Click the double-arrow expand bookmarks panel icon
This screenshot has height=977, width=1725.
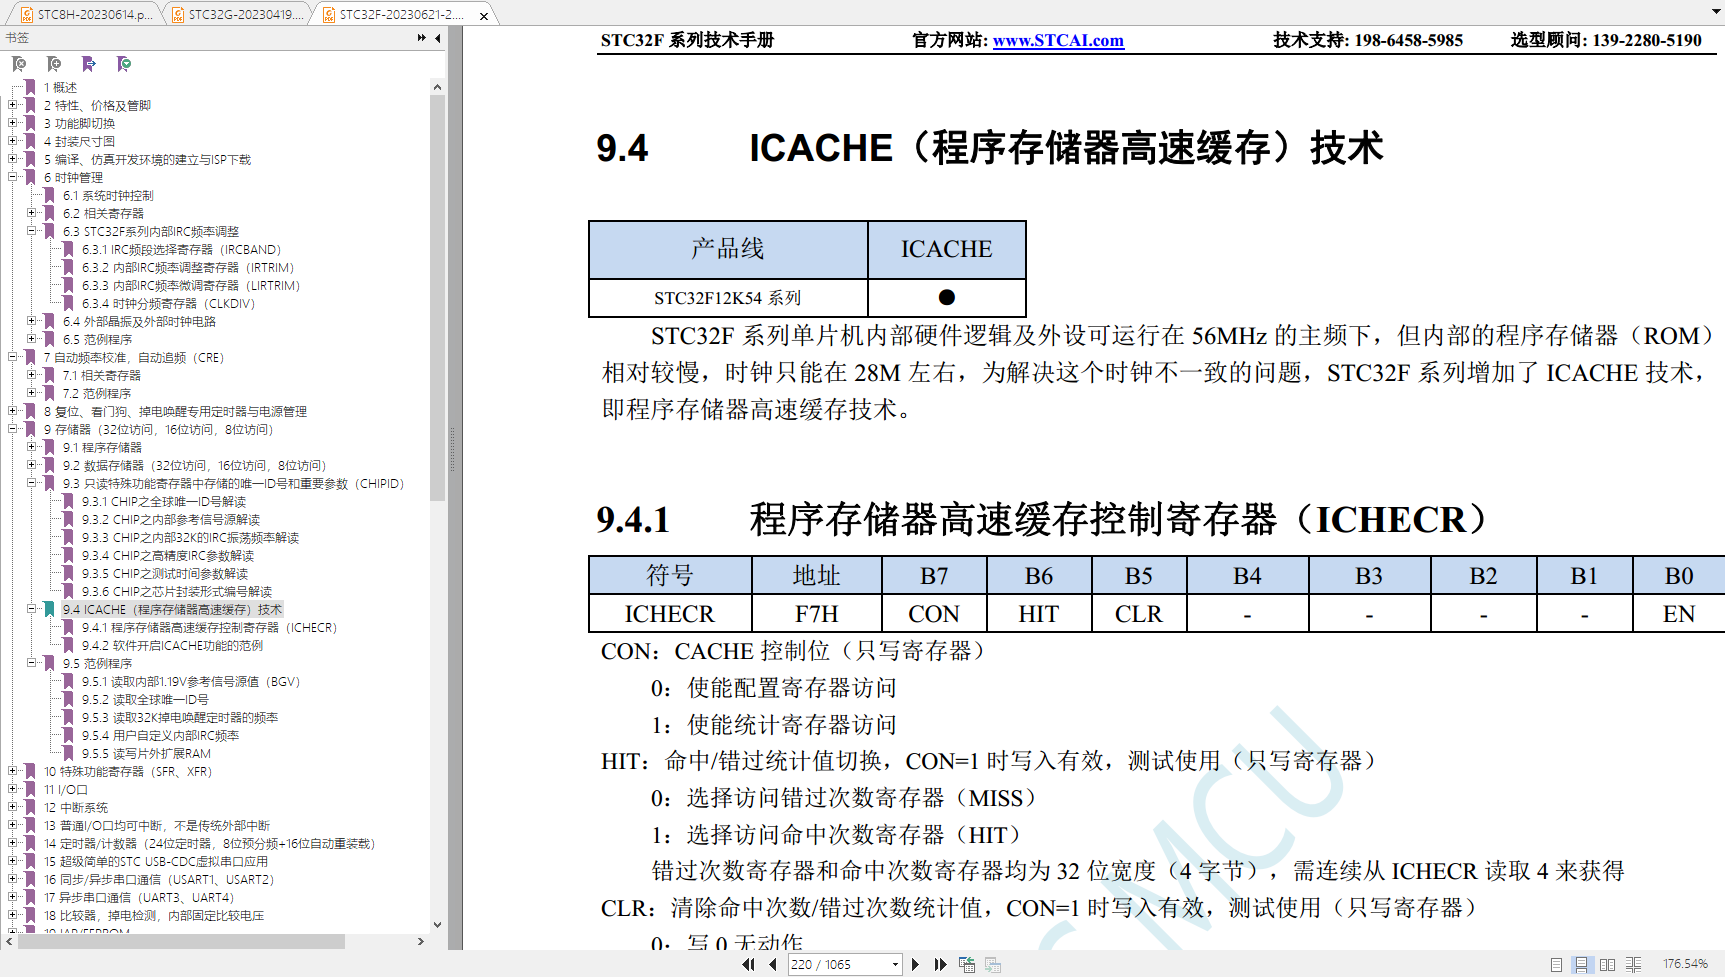pyautogui.click(x=422, y=38)
